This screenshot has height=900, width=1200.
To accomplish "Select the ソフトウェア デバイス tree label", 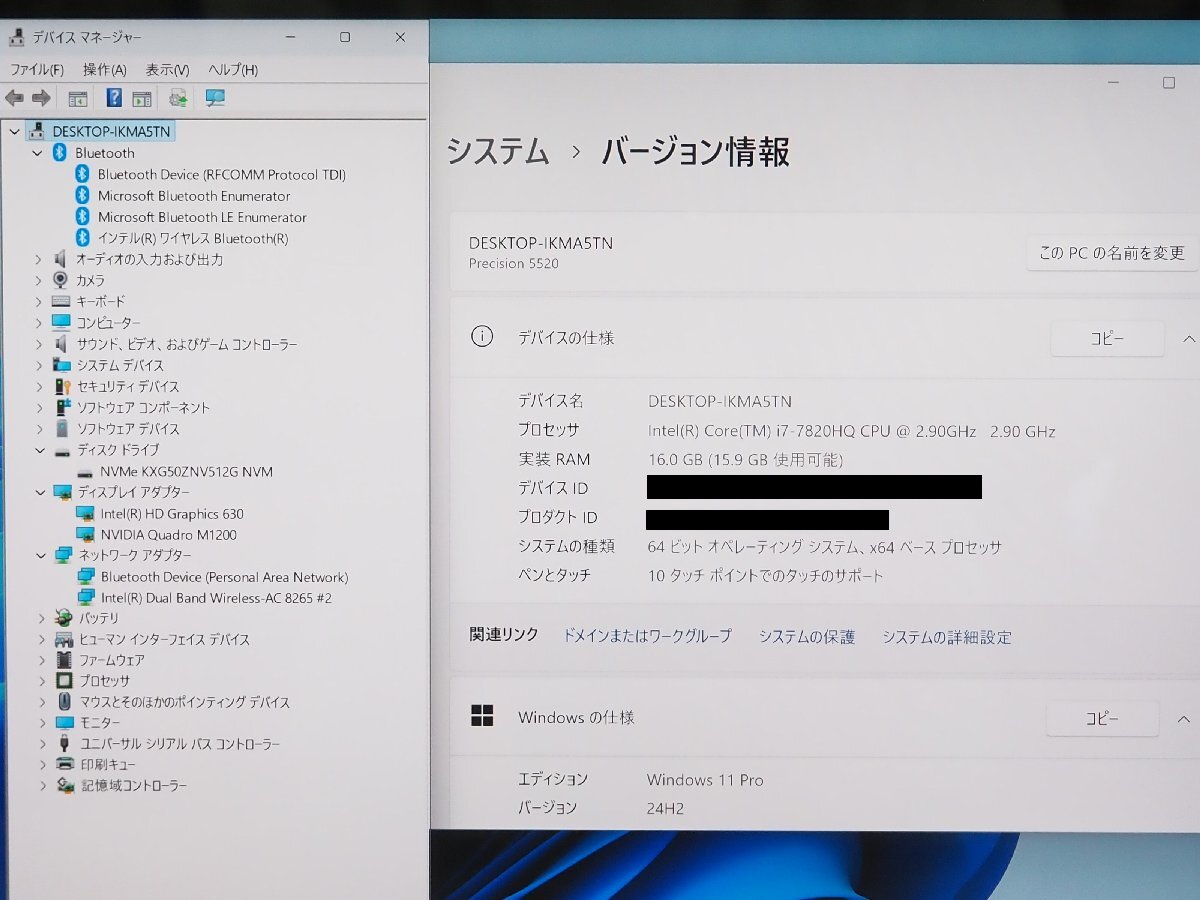I will coord(129,429).
